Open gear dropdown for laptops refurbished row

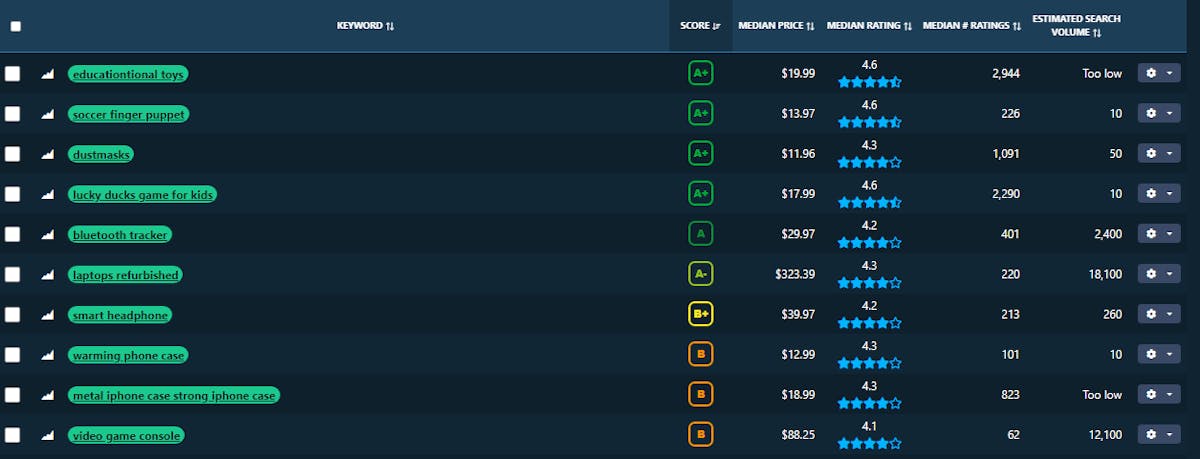(x=1159, y=274)
